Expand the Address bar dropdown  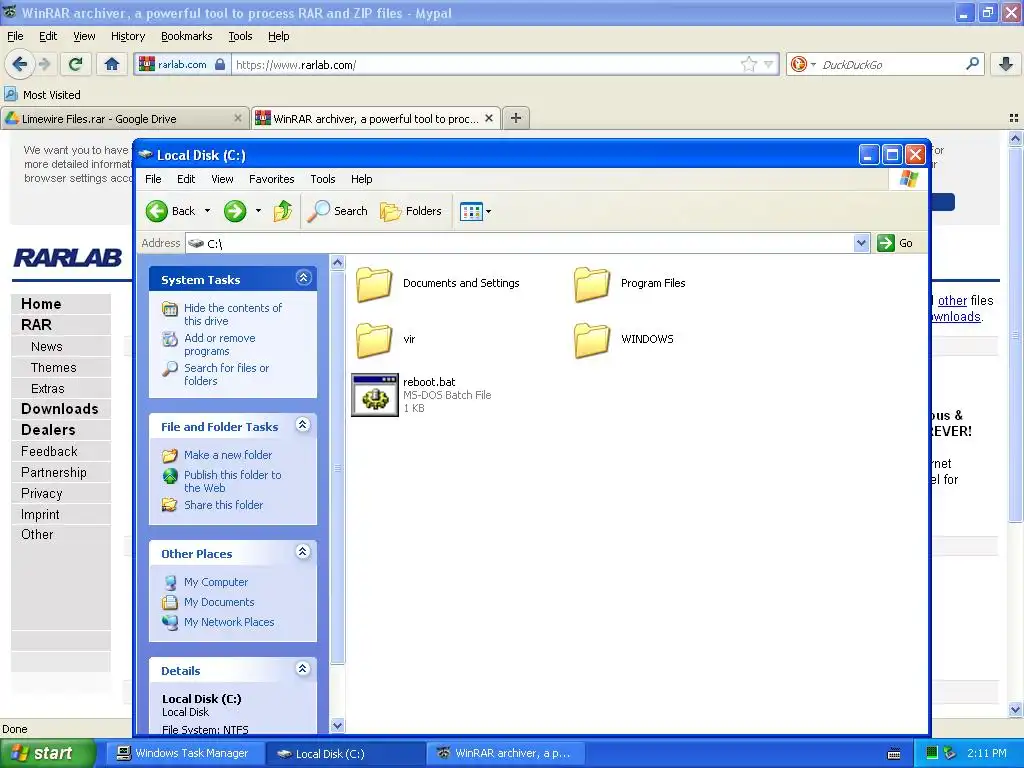click(x=861, y=243)
